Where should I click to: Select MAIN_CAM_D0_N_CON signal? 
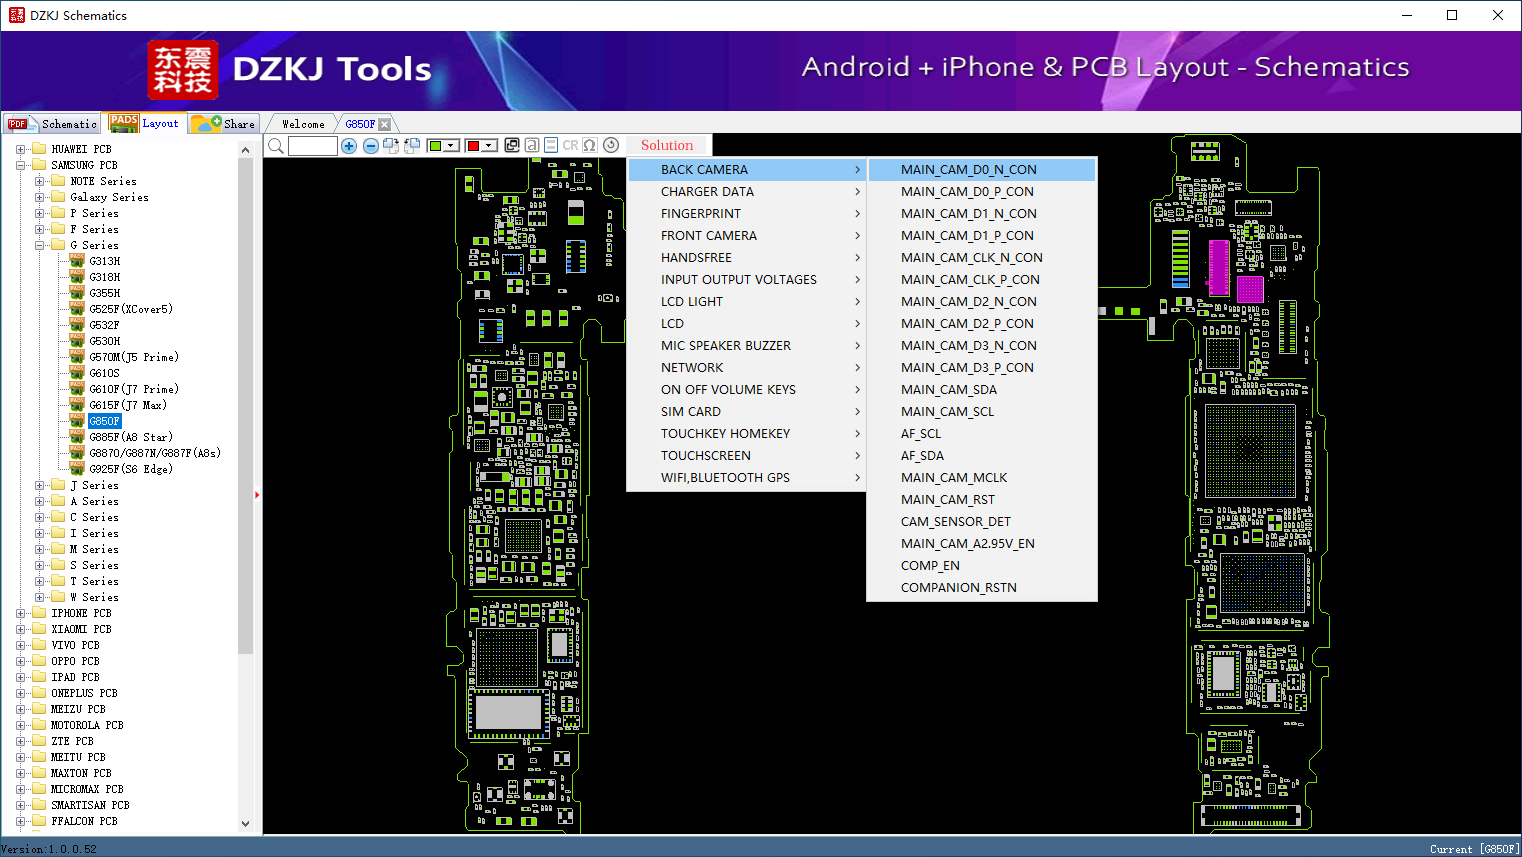982,170
